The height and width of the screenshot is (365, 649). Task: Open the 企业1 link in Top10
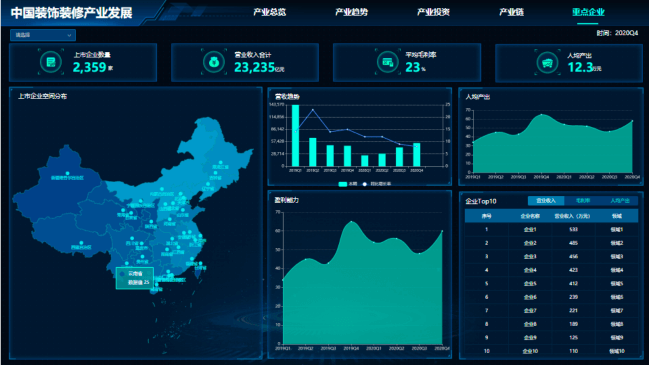530,229
